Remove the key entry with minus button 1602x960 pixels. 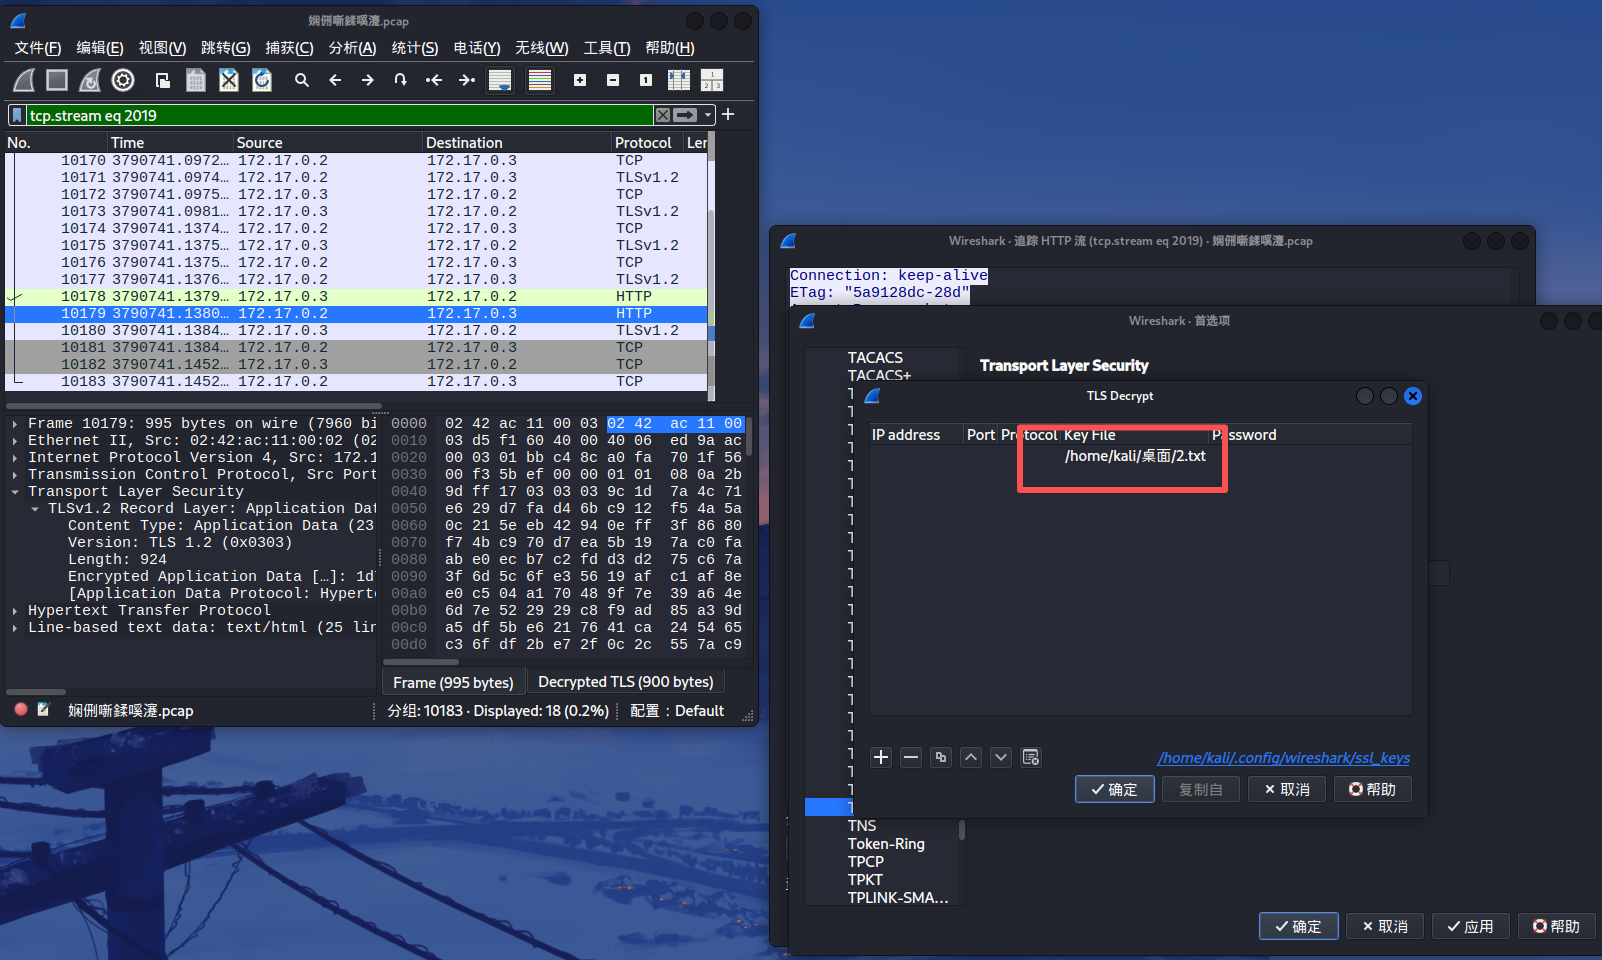(x=911, y=757)
